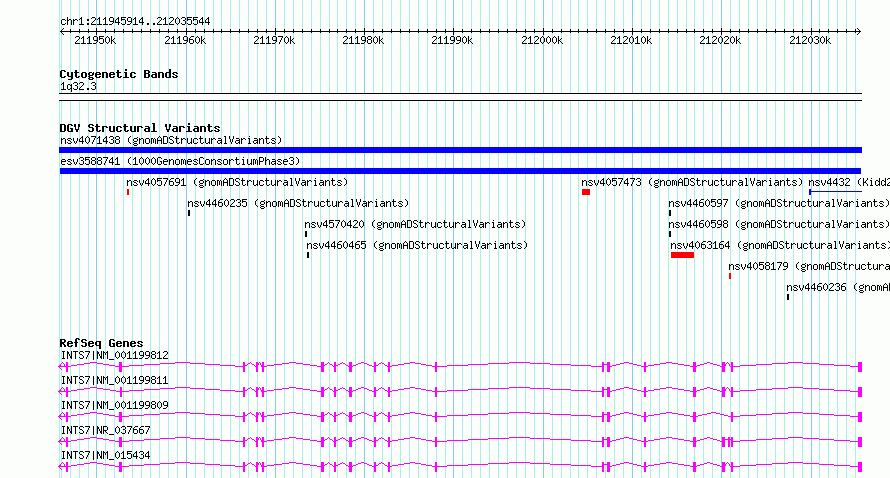This screenshot has height=478, width=890.
Task: Click the nsv4071438 blue variant bar
Action: [460, 150]
